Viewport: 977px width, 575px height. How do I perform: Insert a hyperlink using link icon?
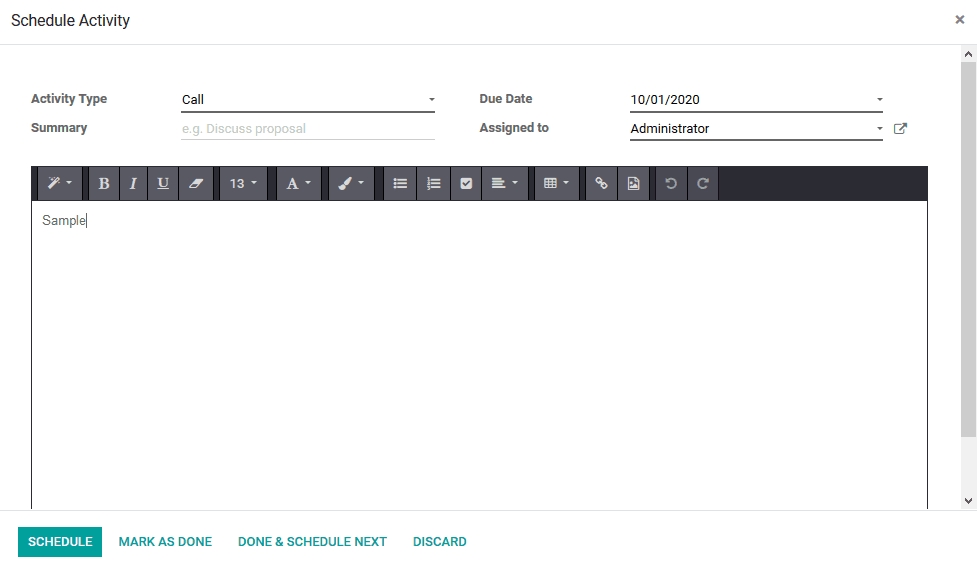click(x=601, y=184)
